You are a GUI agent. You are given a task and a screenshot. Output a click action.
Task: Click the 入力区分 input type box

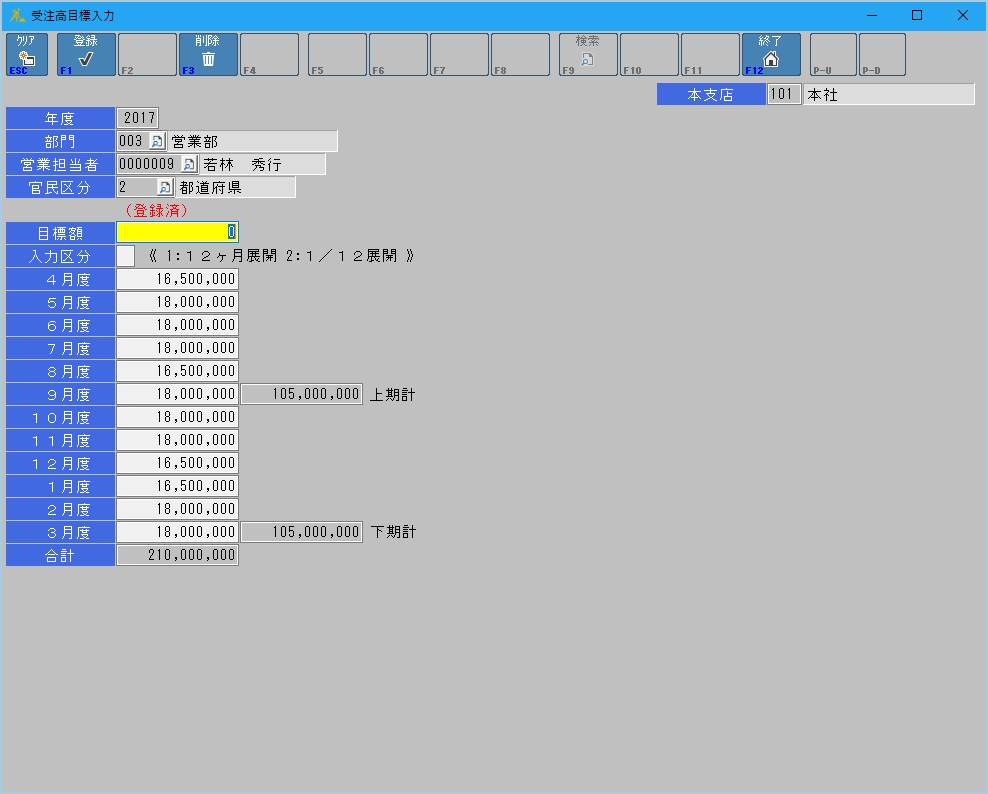click(x=125, y=256)
